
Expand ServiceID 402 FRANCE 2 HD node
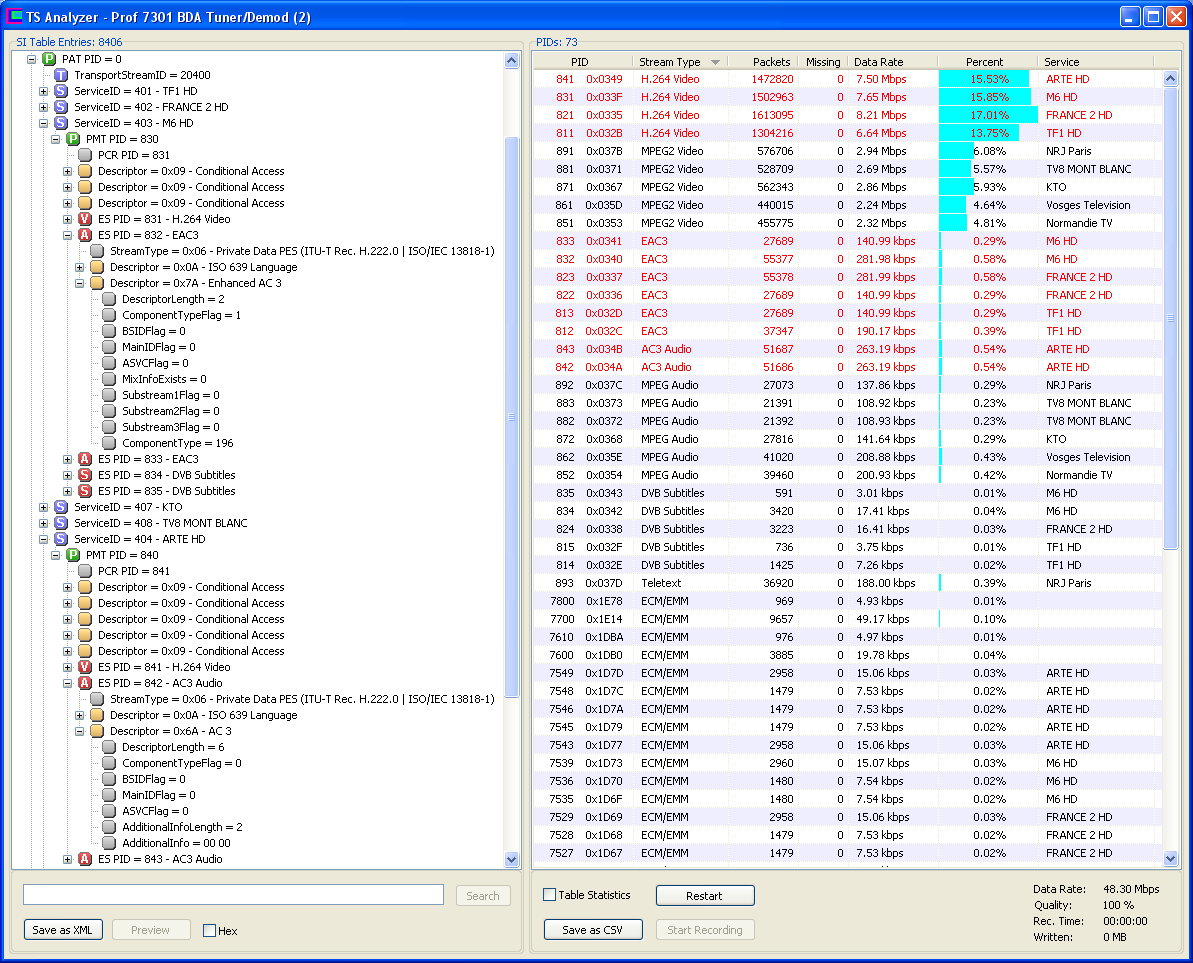coord(44,107)
